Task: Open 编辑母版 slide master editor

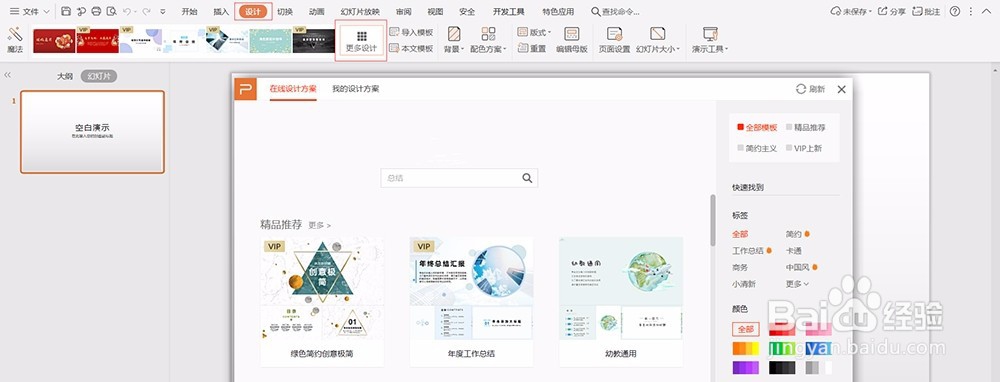Action: pyautogui.click(x=571, y=40)
